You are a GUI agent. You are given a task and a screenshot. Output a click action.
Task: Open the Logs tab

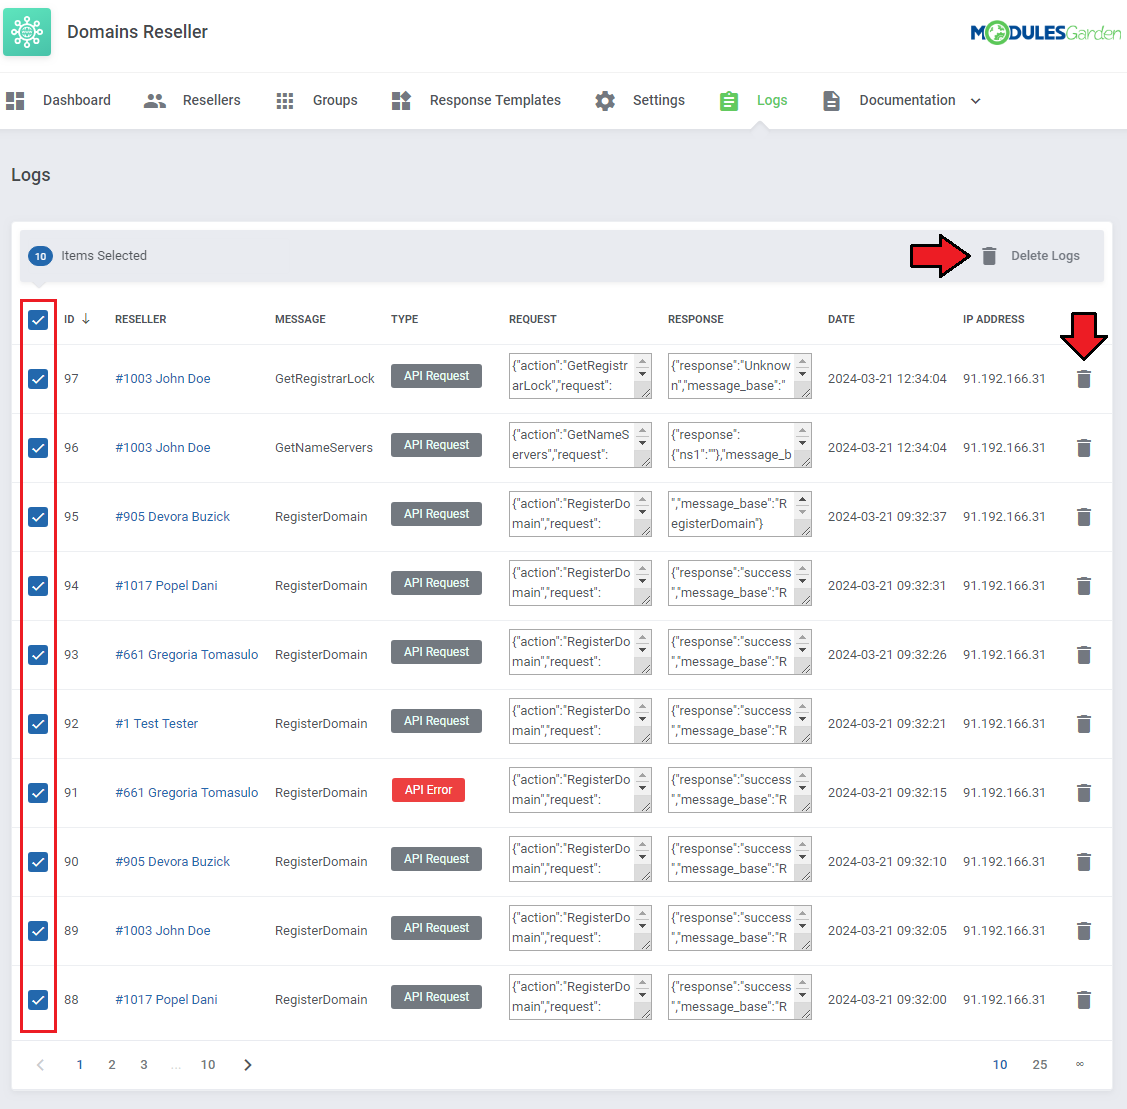[772, 101]
